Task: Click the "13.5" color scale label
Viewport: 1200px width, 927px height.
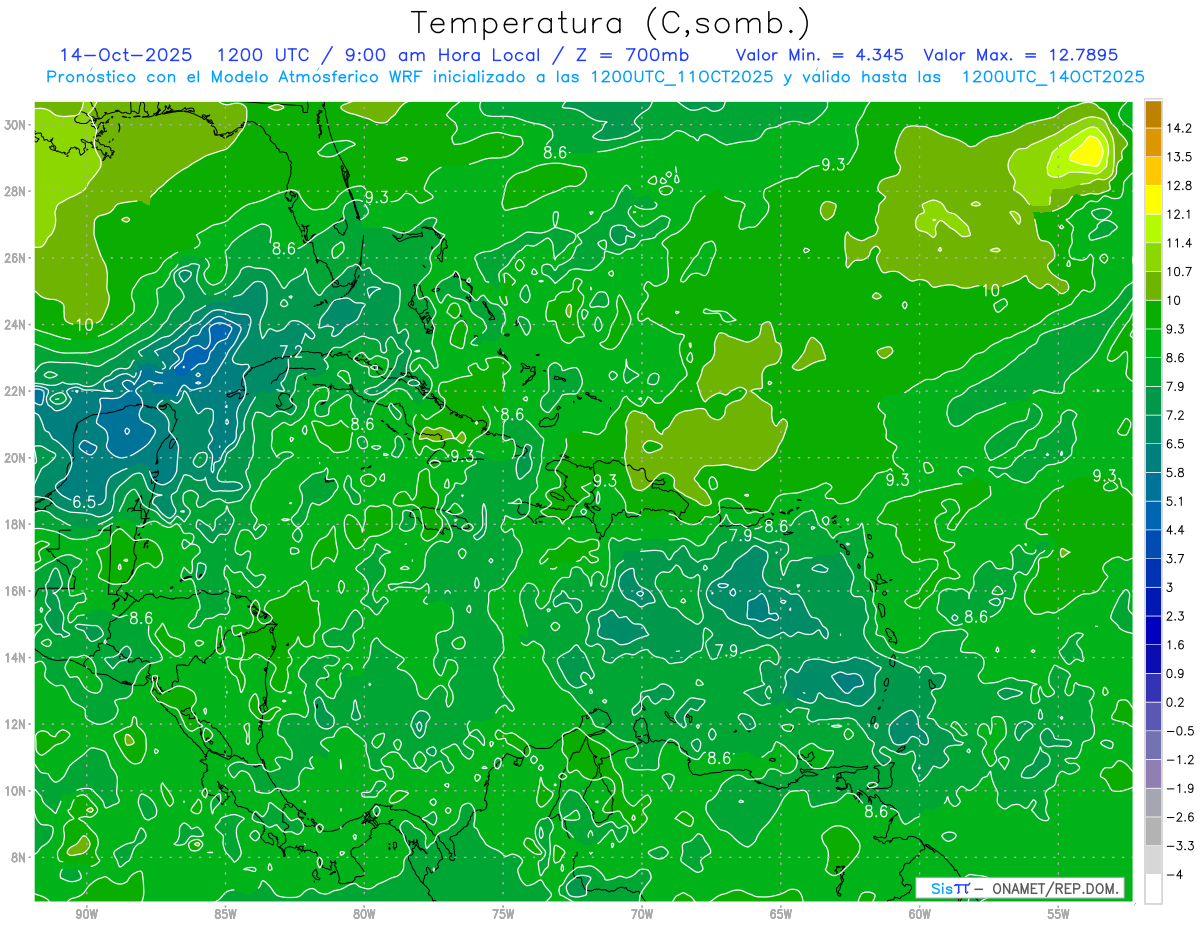Action: 1181,157
